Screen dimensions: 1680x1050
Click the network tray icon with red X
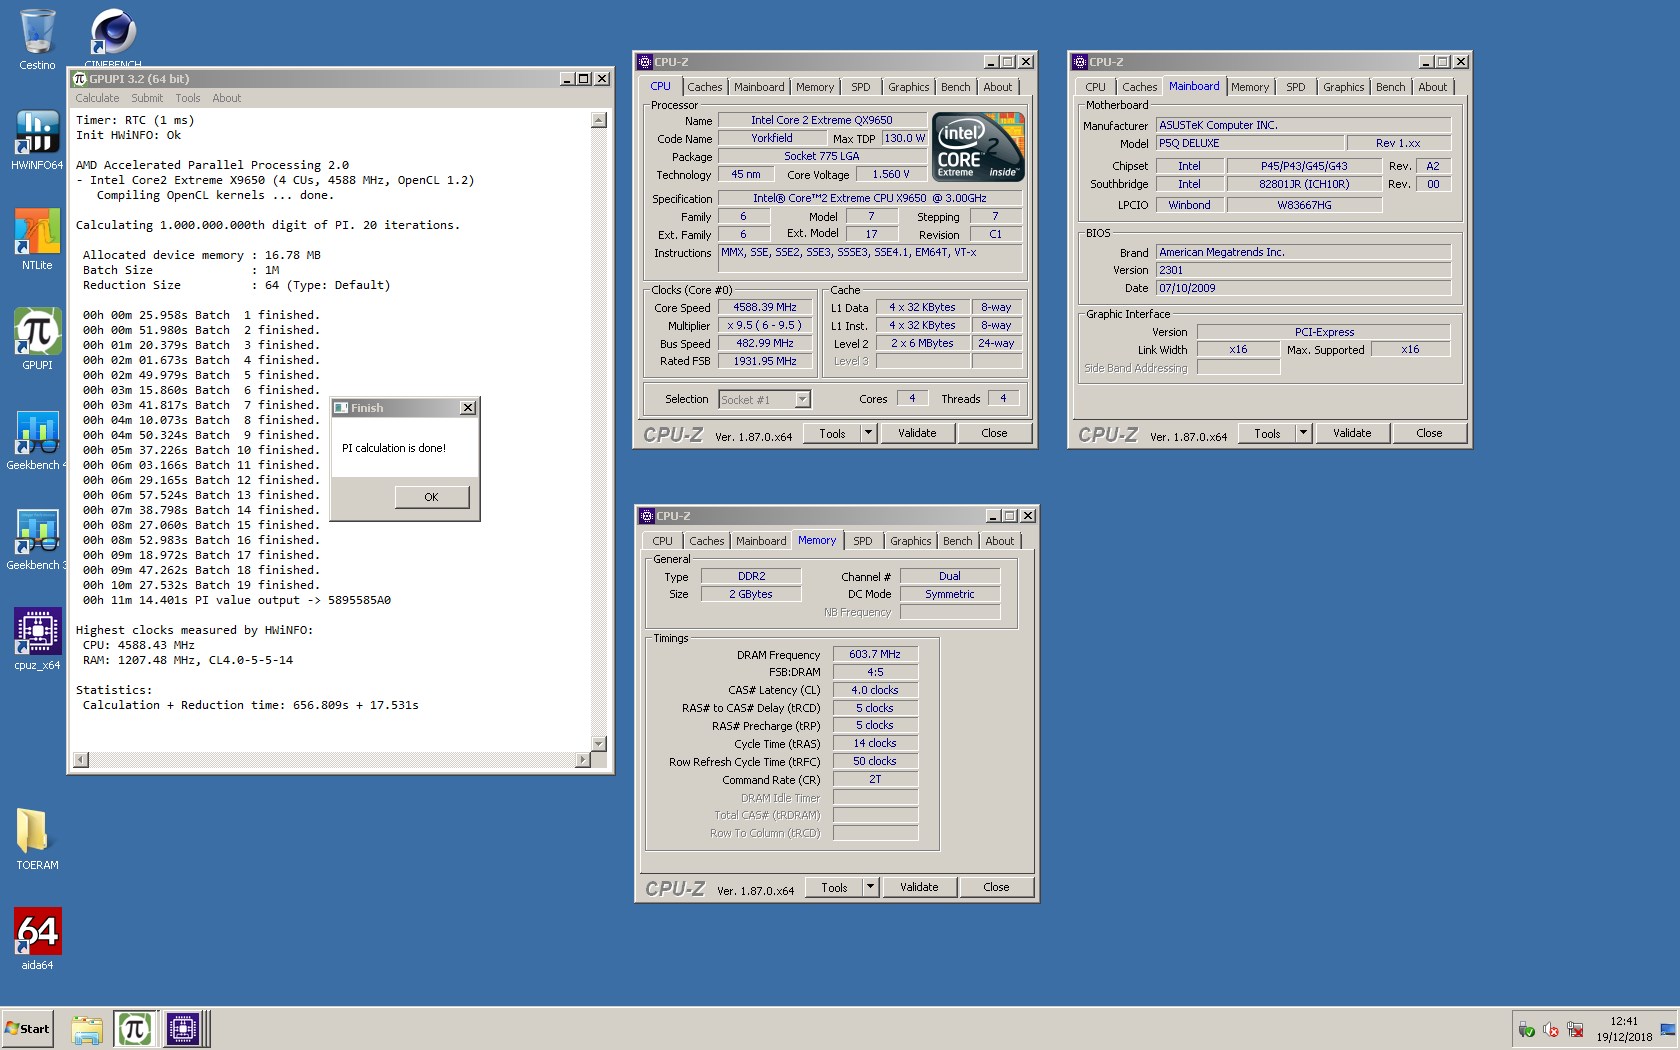pos(1575,1029)
